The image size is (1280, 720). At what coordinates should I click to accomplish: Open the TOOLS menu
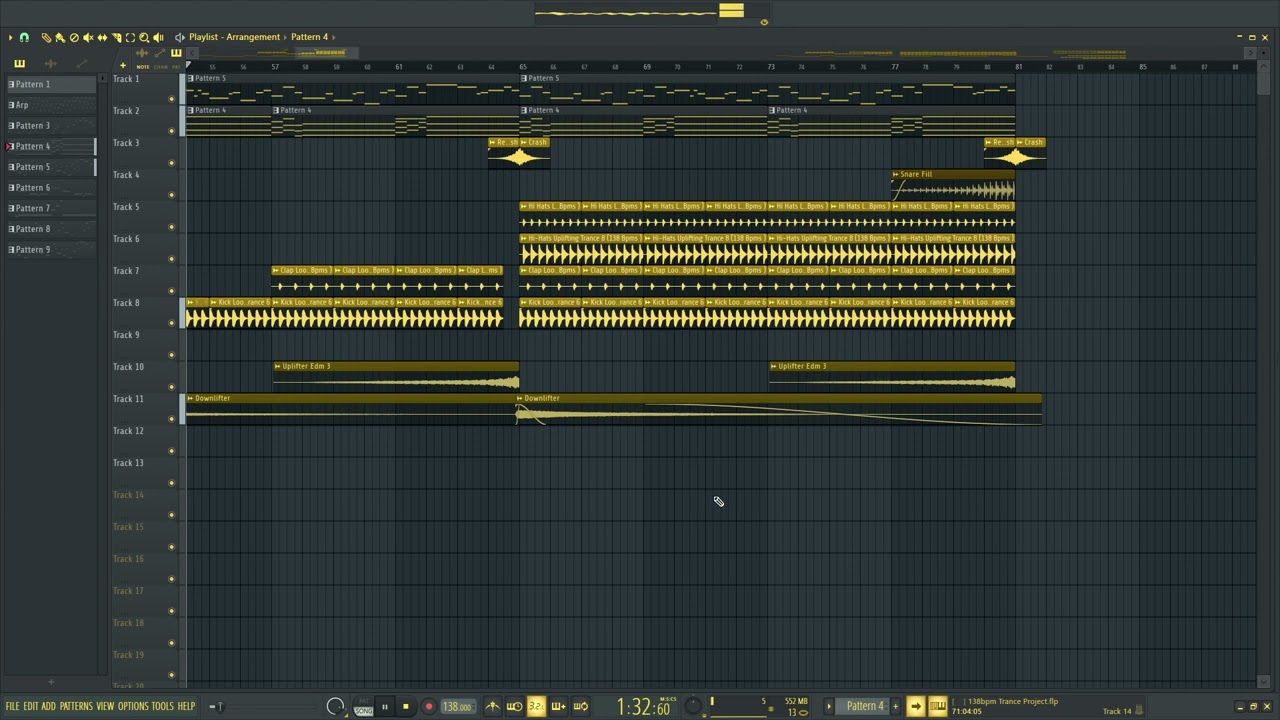point(163,706)
